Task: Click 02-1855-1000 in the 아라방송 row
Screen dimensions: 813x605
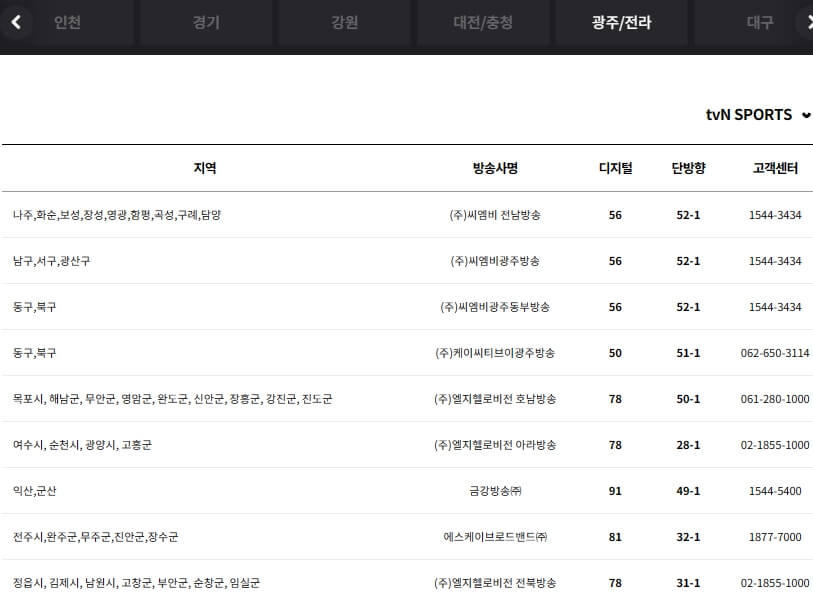Action: pyautogui.click(x=775, y=445)
